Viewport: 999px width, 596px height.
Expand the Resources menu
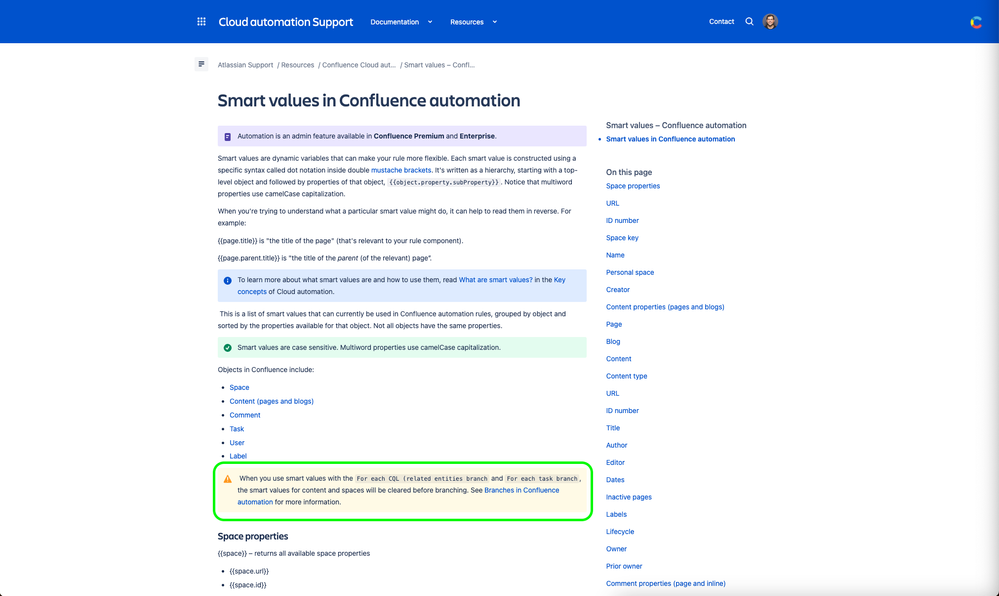[473, 22]
